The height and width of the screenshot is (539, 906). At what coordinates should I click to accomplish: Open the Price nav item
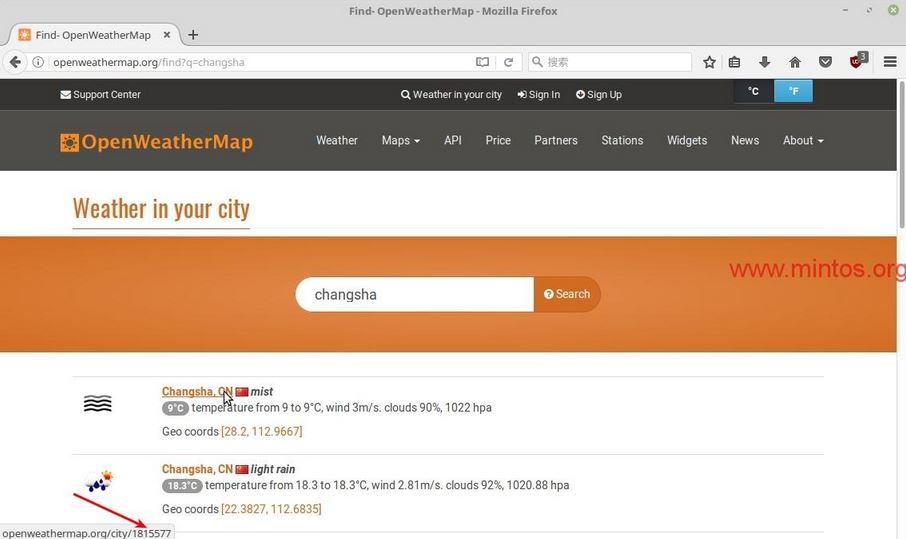pyautogui.click(x=498, y=140)
